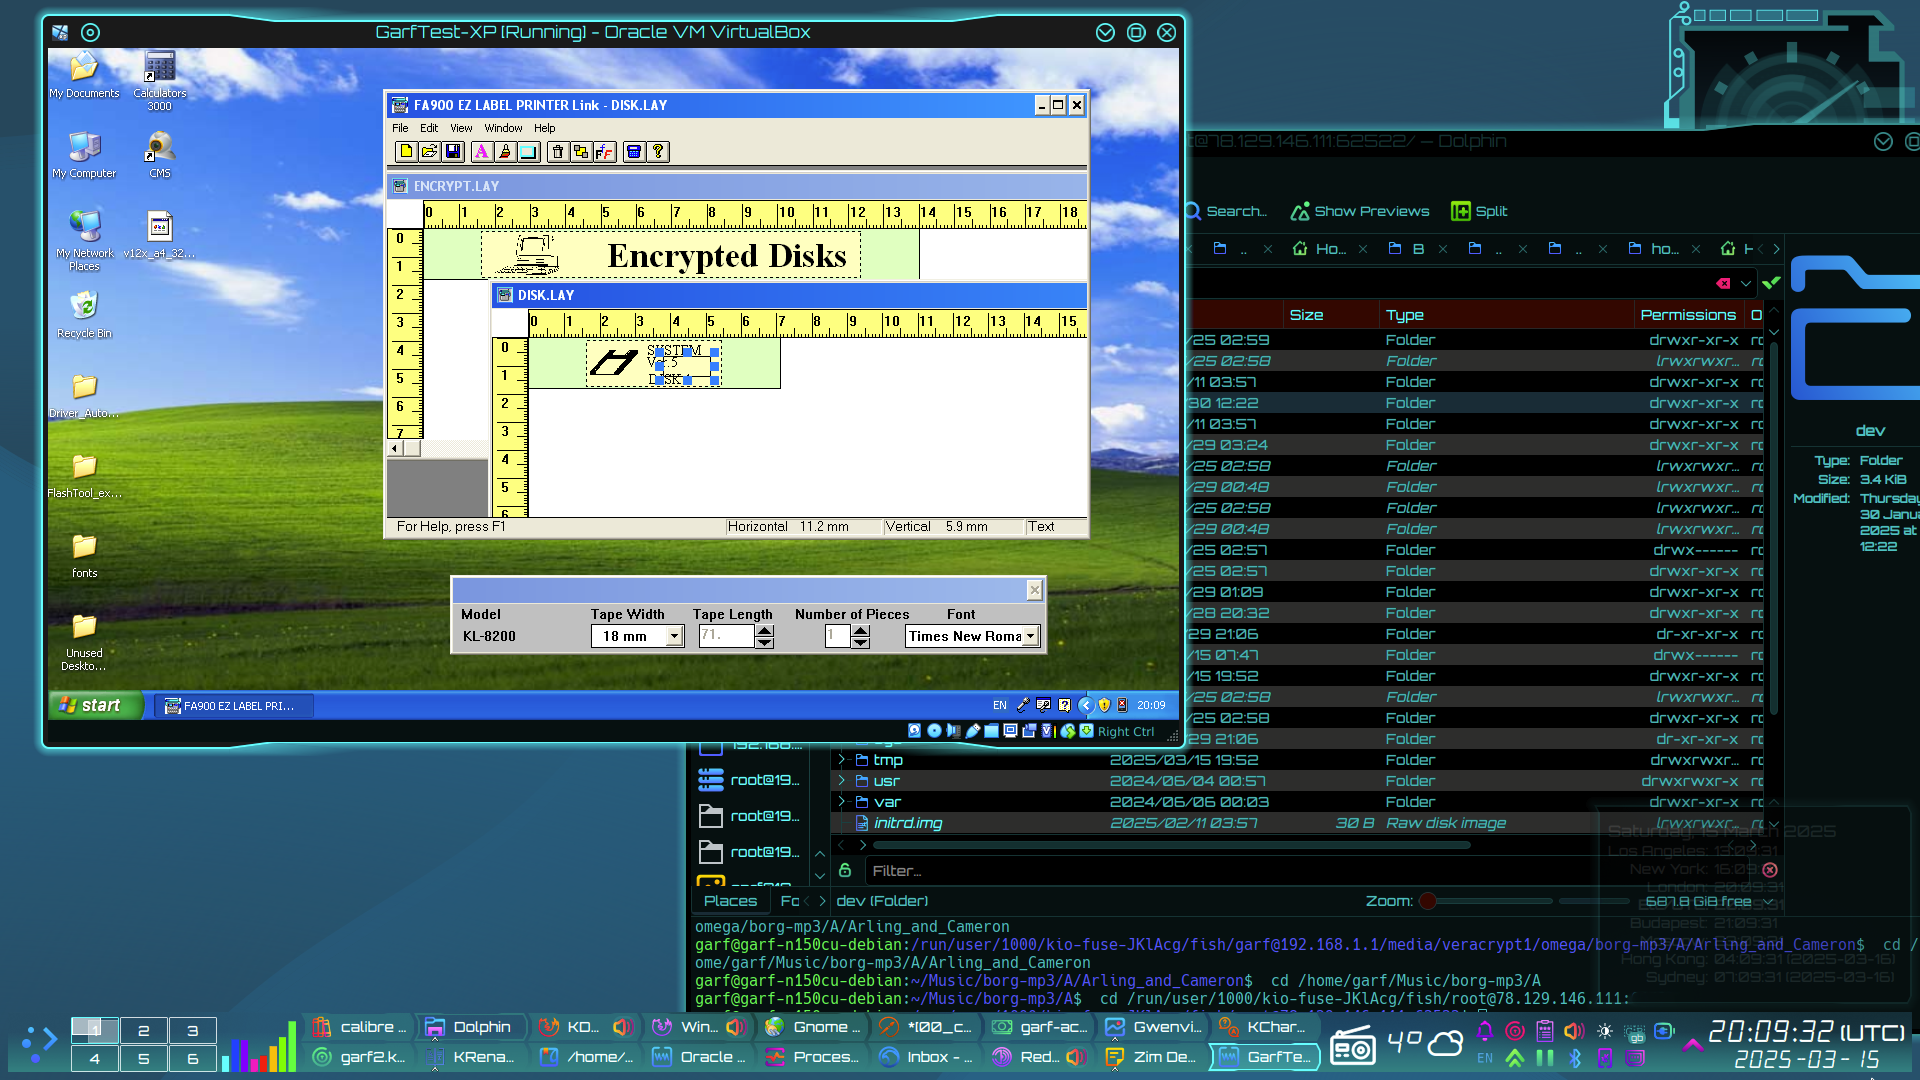The image size is (1920, 1080).
Task: Switch to virtual desktop 5 in pager
Action: [144, 1058]
